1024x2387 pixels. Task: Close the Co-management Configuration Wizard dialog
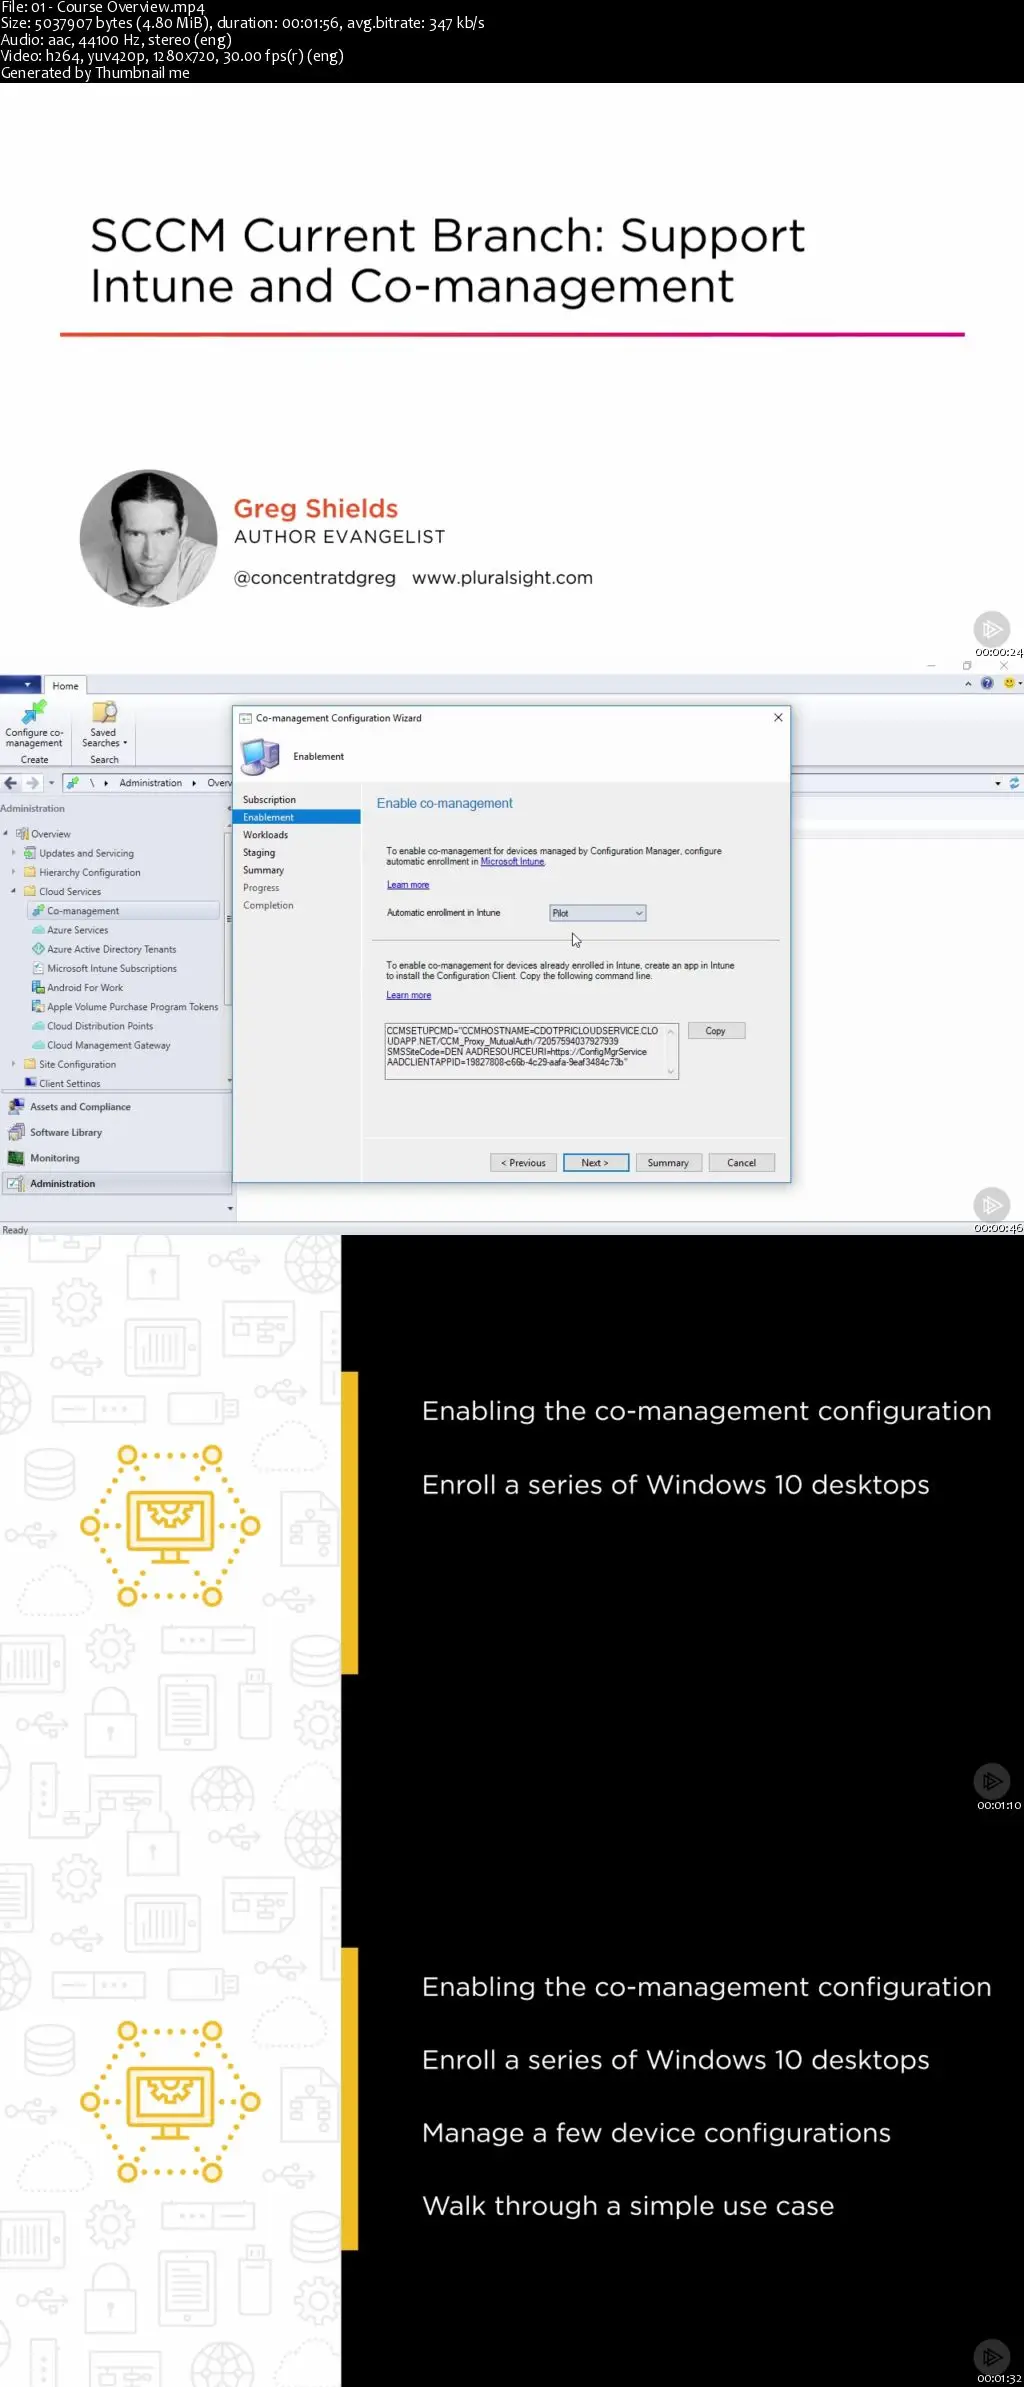[x=778, y=718]
